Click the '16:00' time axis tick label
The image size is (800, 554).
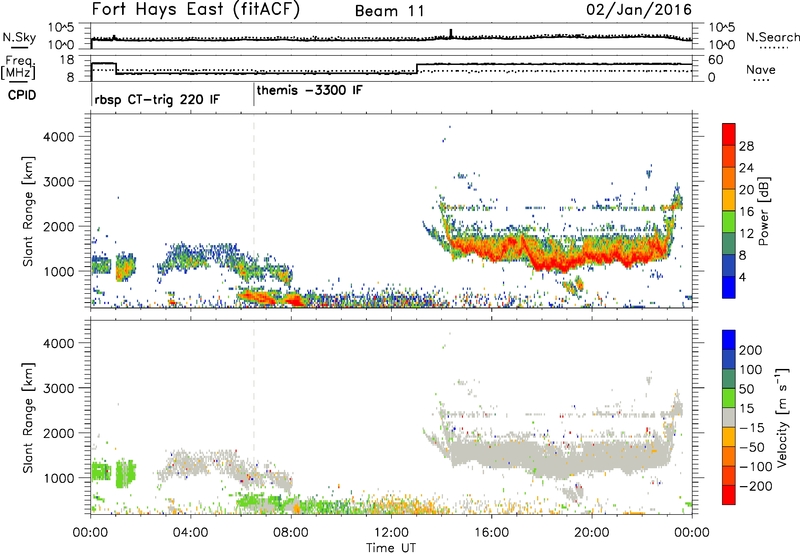point(491,533)
